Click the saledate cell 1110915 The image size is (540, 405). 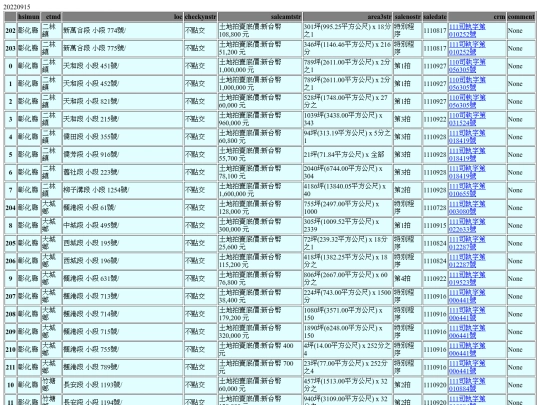tap(435, 226)
